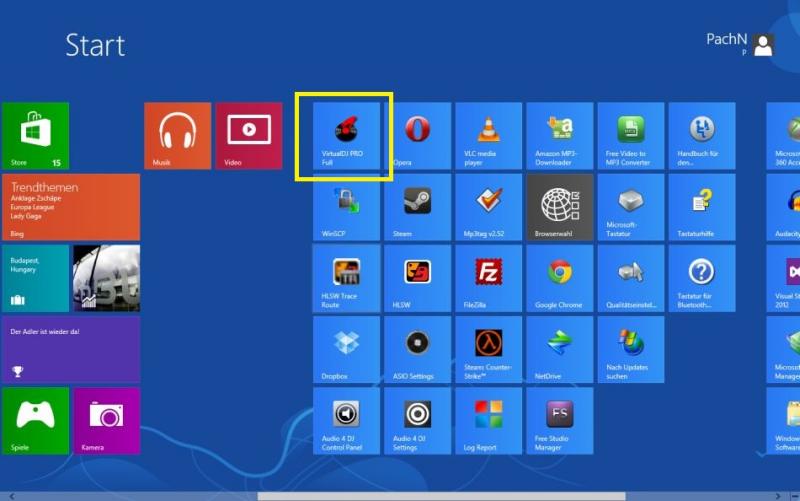This screenshot has width=800, height=501.
Task: Launch Free Video to MP3 Converter
Action: coord(631,136)
